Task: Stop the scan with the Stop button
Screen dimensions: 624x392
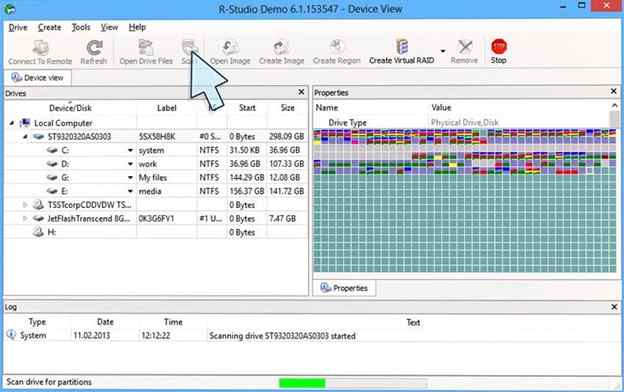Action: coord(498,52)
